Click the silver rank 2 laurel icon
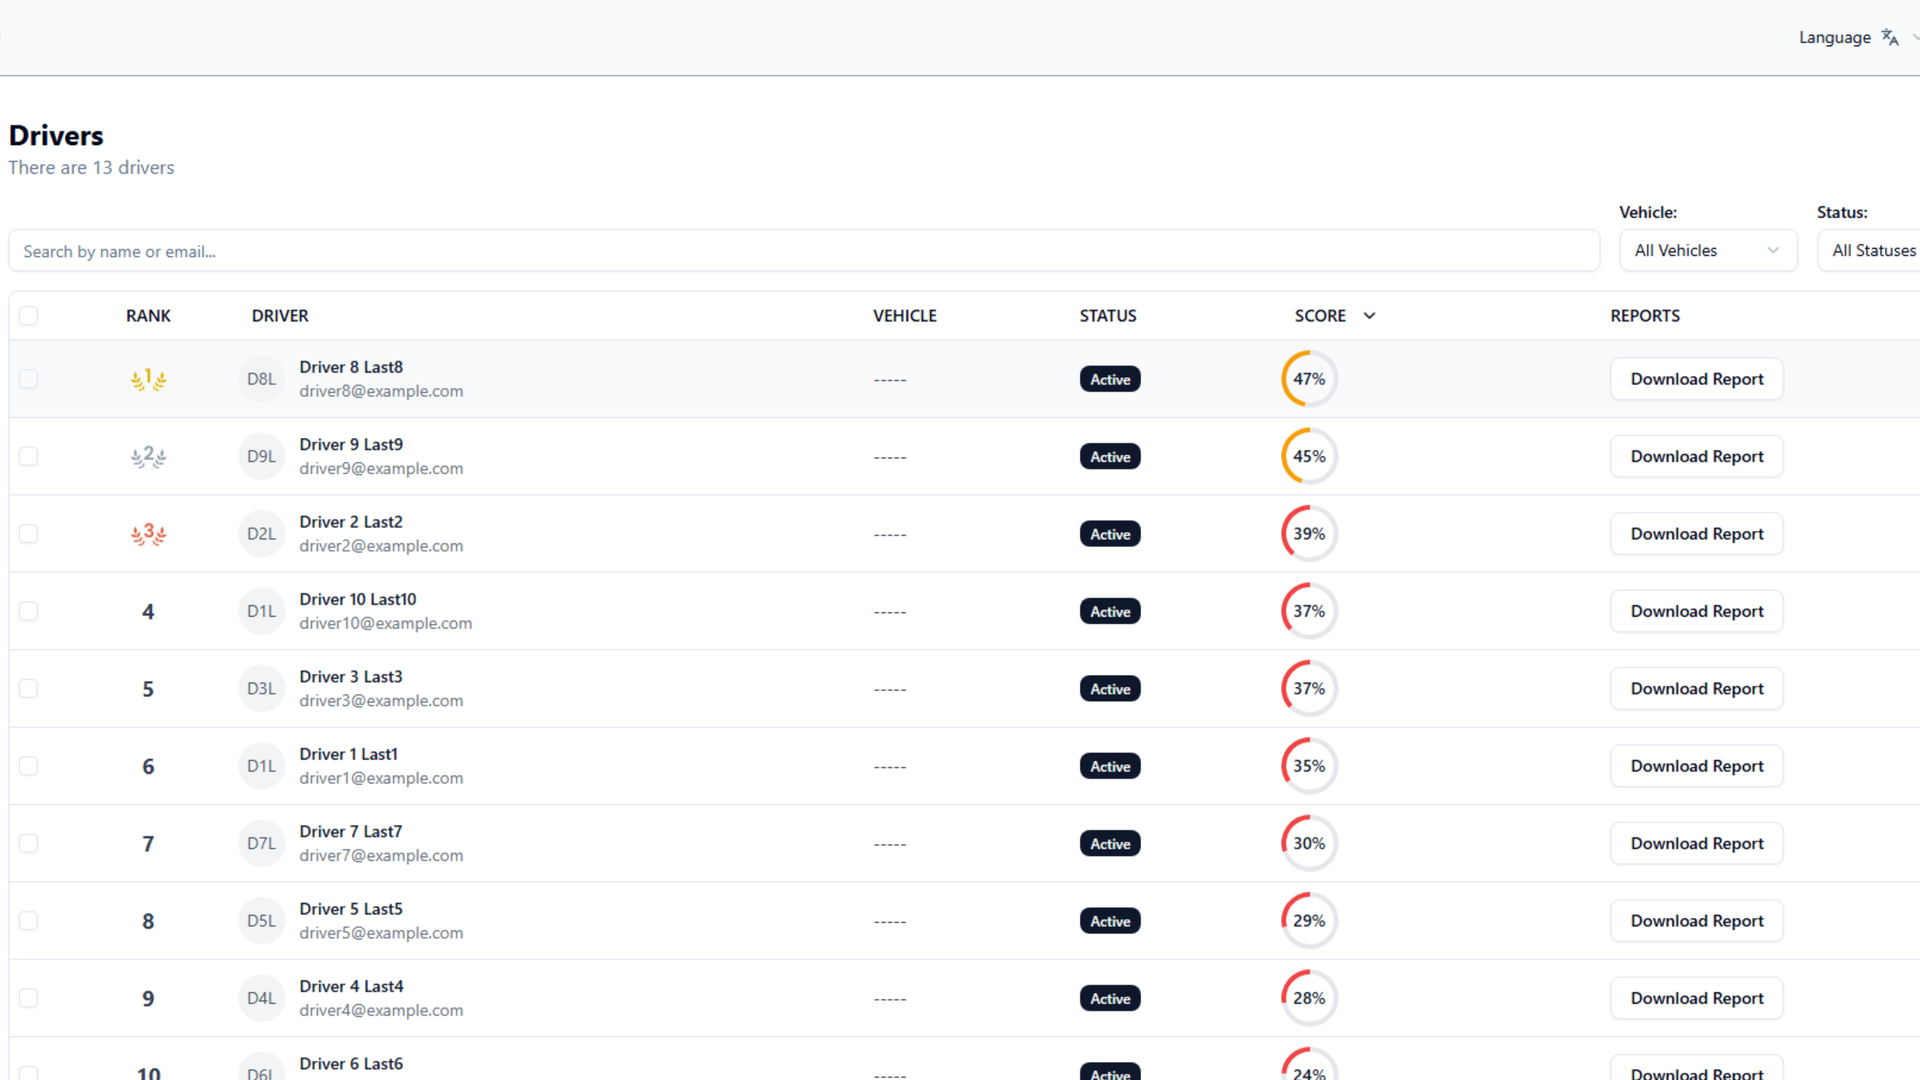 click(148, 457)
